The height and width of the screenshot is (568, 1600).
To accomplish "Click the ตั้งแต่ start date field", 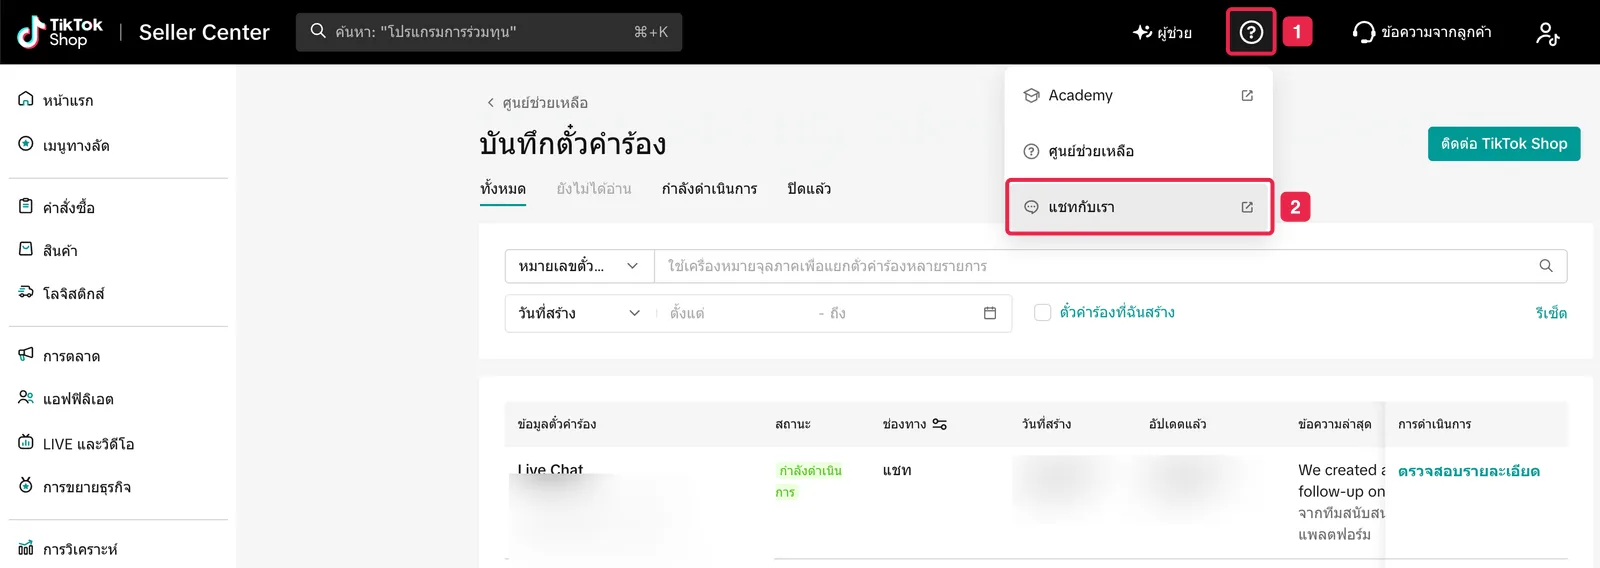I will [x=736, y=313].
